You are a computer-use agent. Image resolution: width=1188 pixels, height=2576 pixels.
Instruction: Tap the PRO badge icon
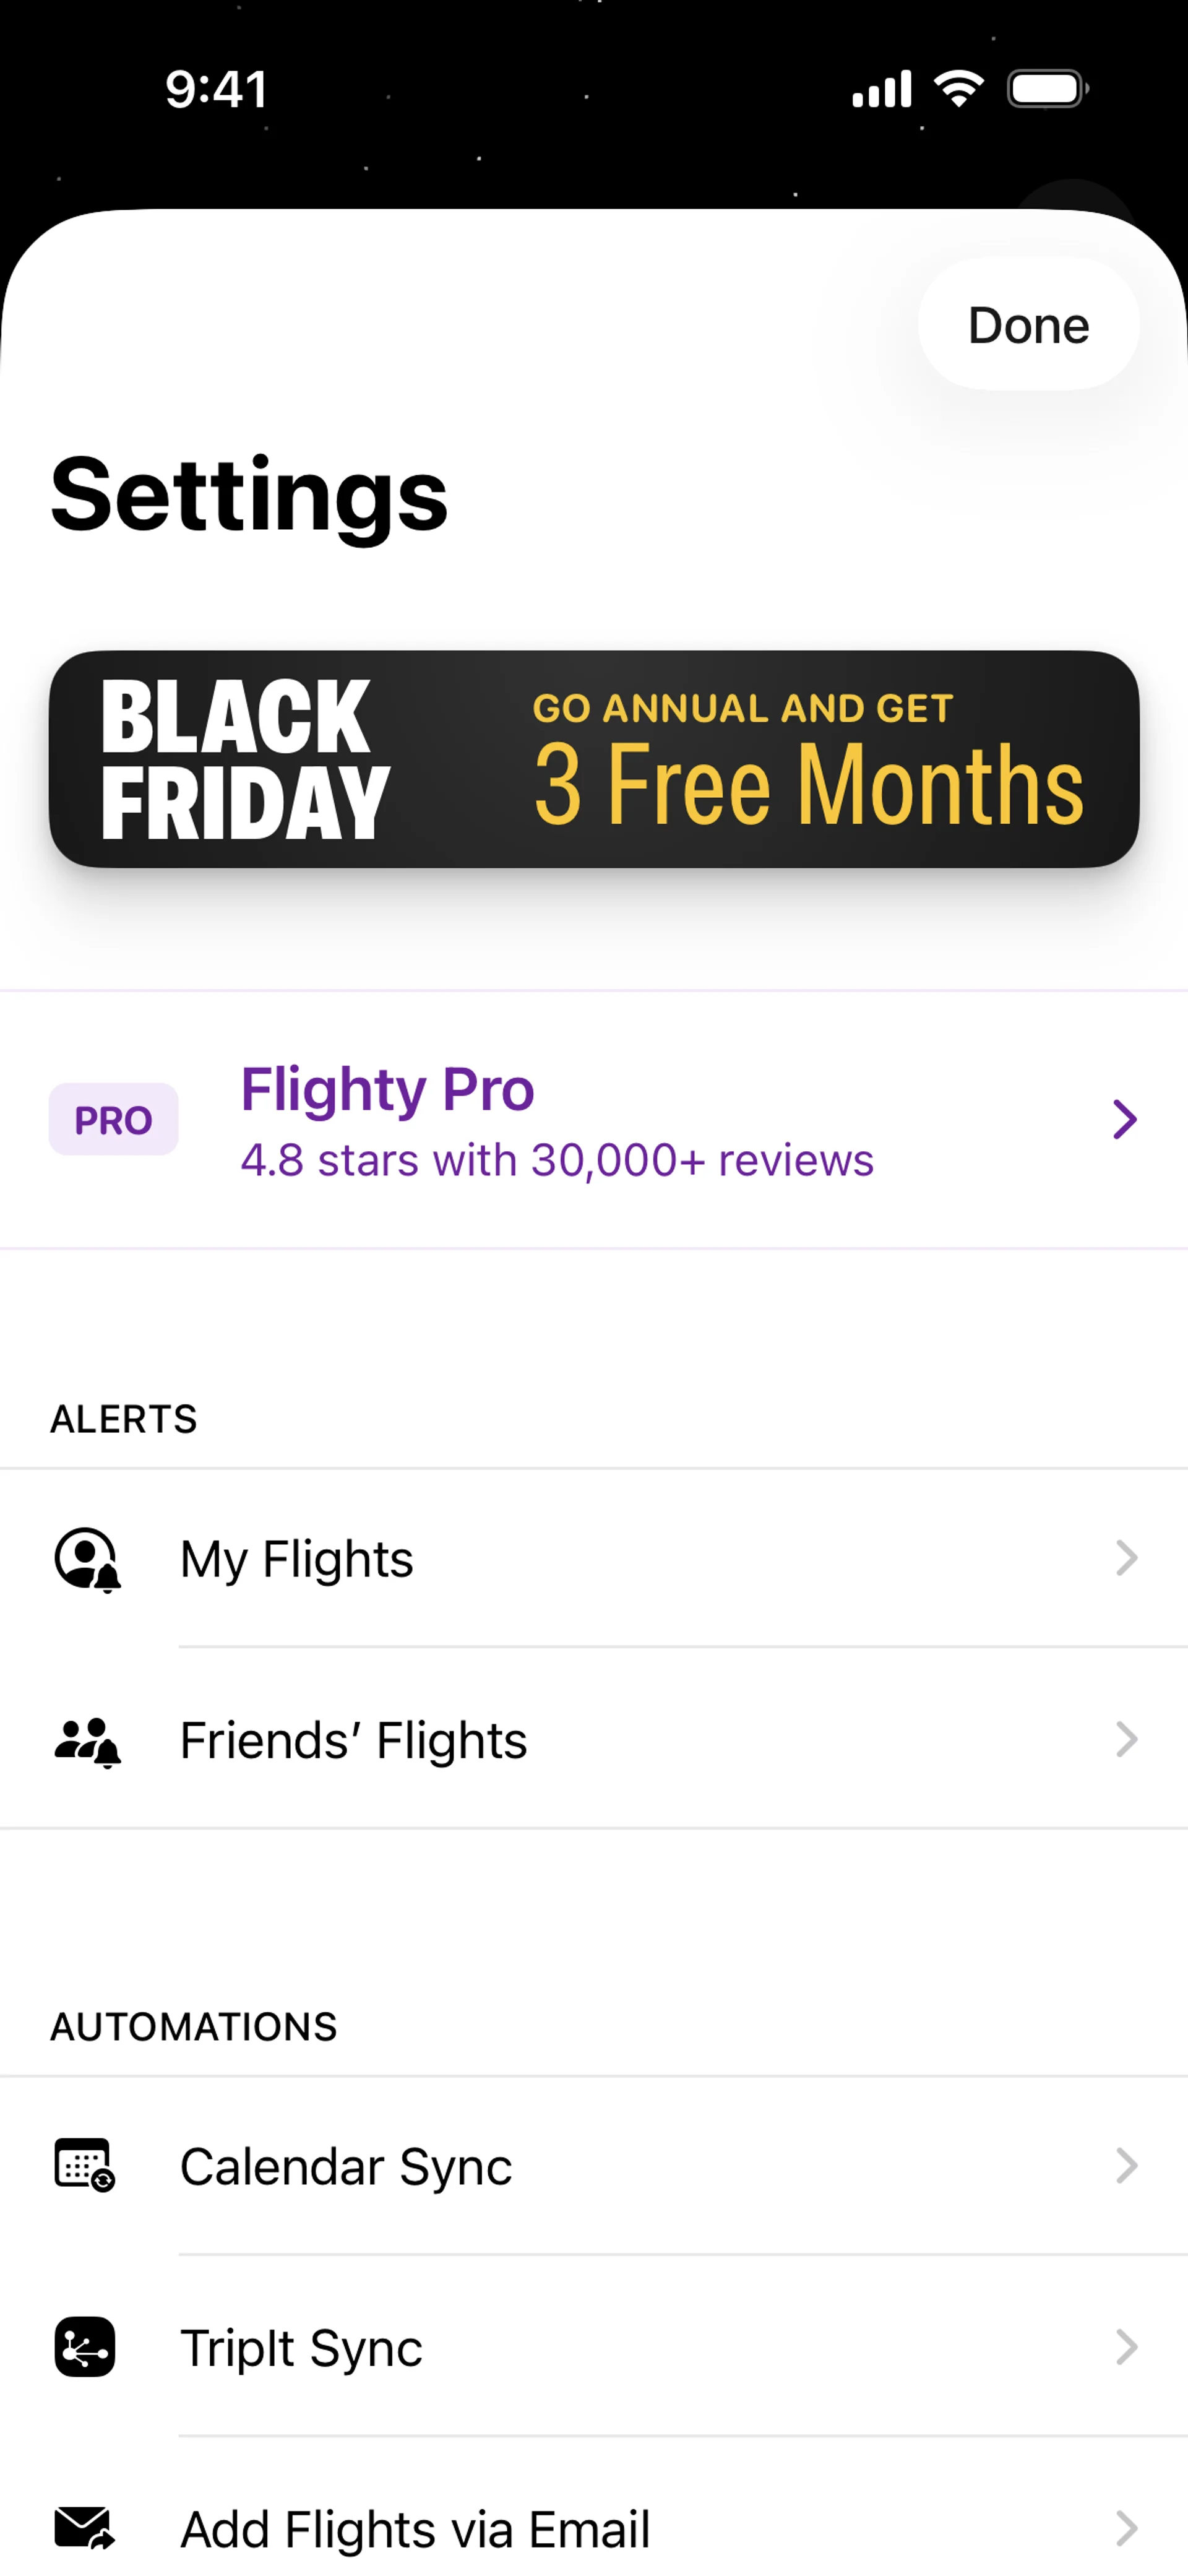113,1119
